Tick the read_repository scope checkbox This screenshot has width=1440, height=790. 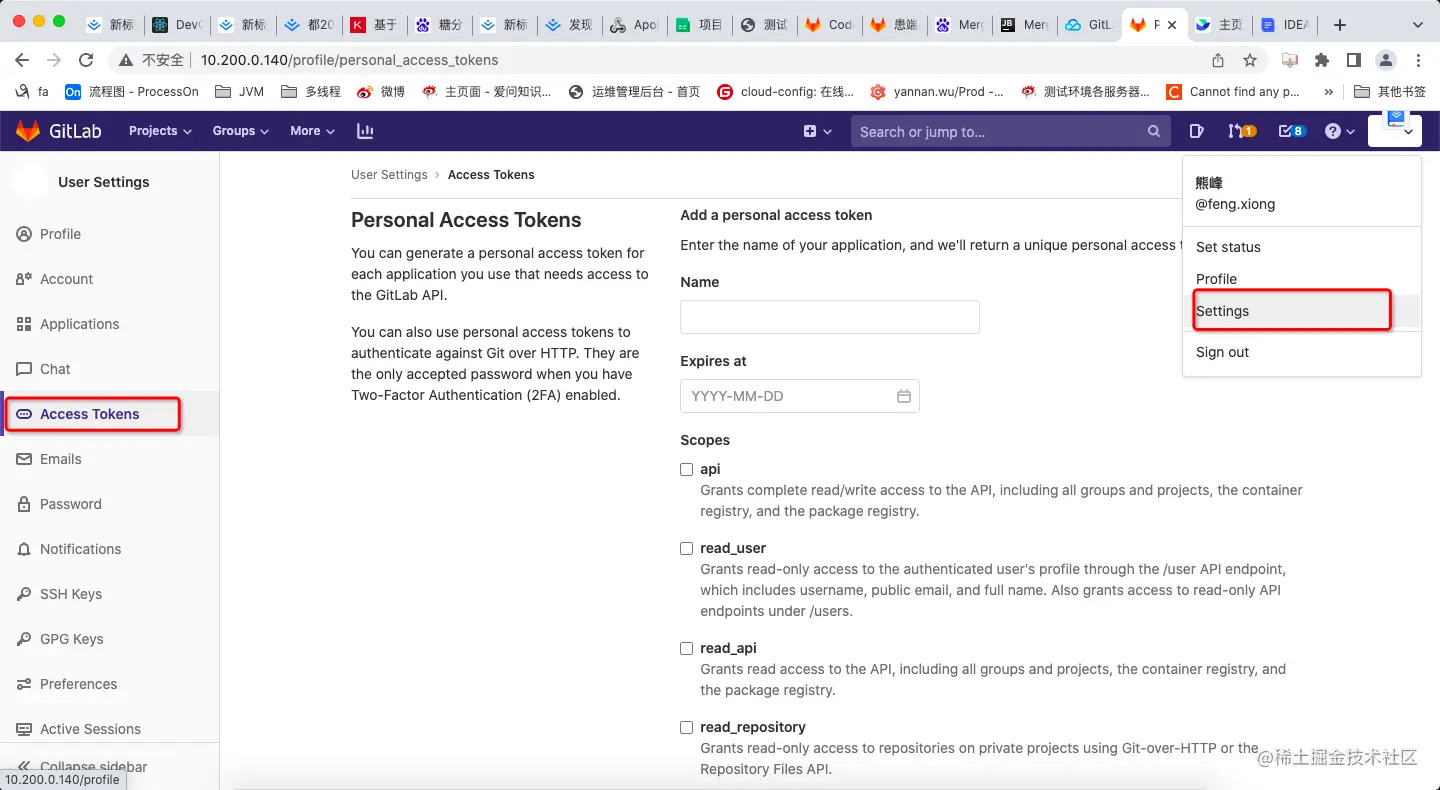pos(686,727)
